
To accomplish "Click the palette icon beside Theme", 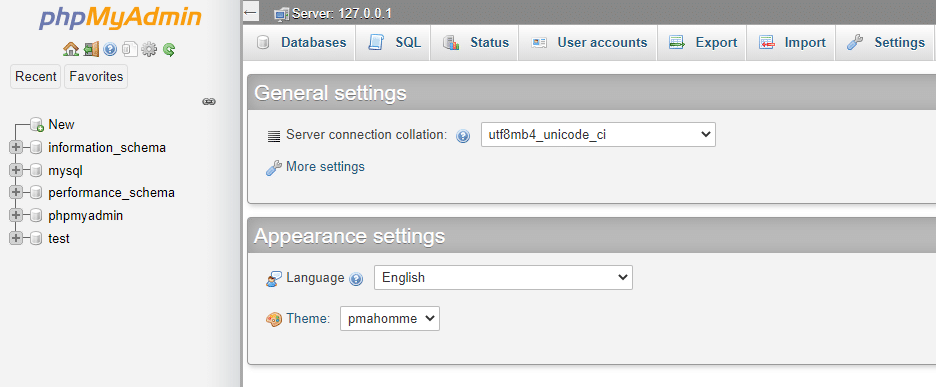I will [x=273, y=320].
